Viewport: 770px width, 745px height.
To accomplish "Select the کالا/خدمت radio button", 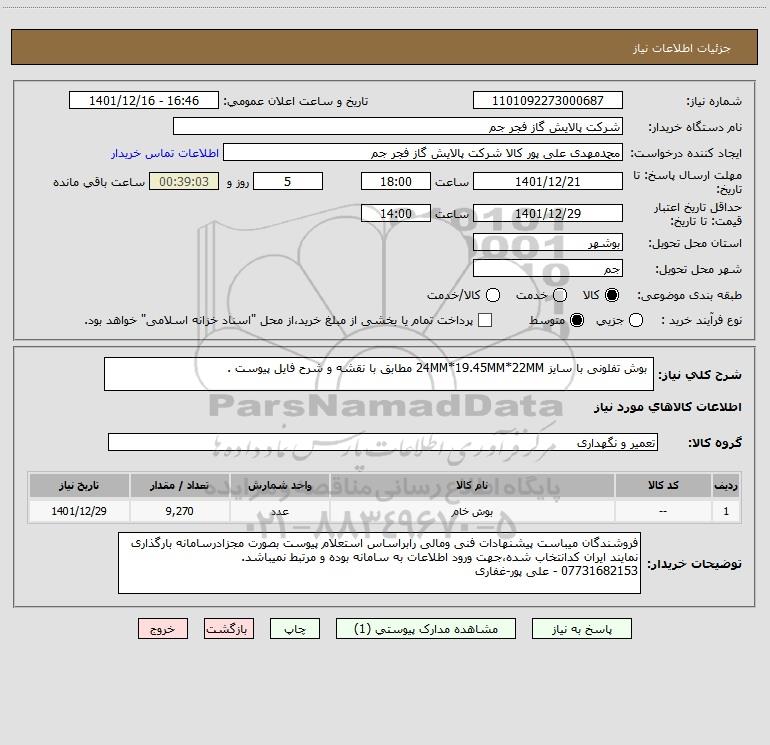I will tap(493, 295).
